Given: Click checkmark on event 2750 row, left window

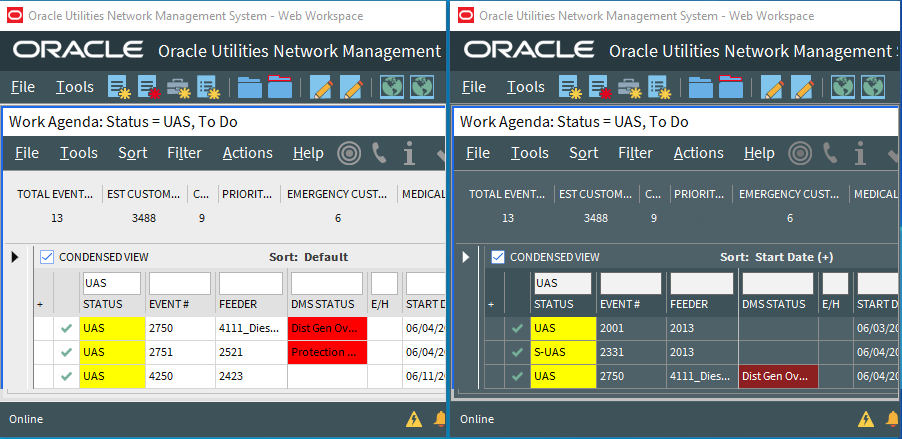Looking at the screenshot, I should point(67,329).
